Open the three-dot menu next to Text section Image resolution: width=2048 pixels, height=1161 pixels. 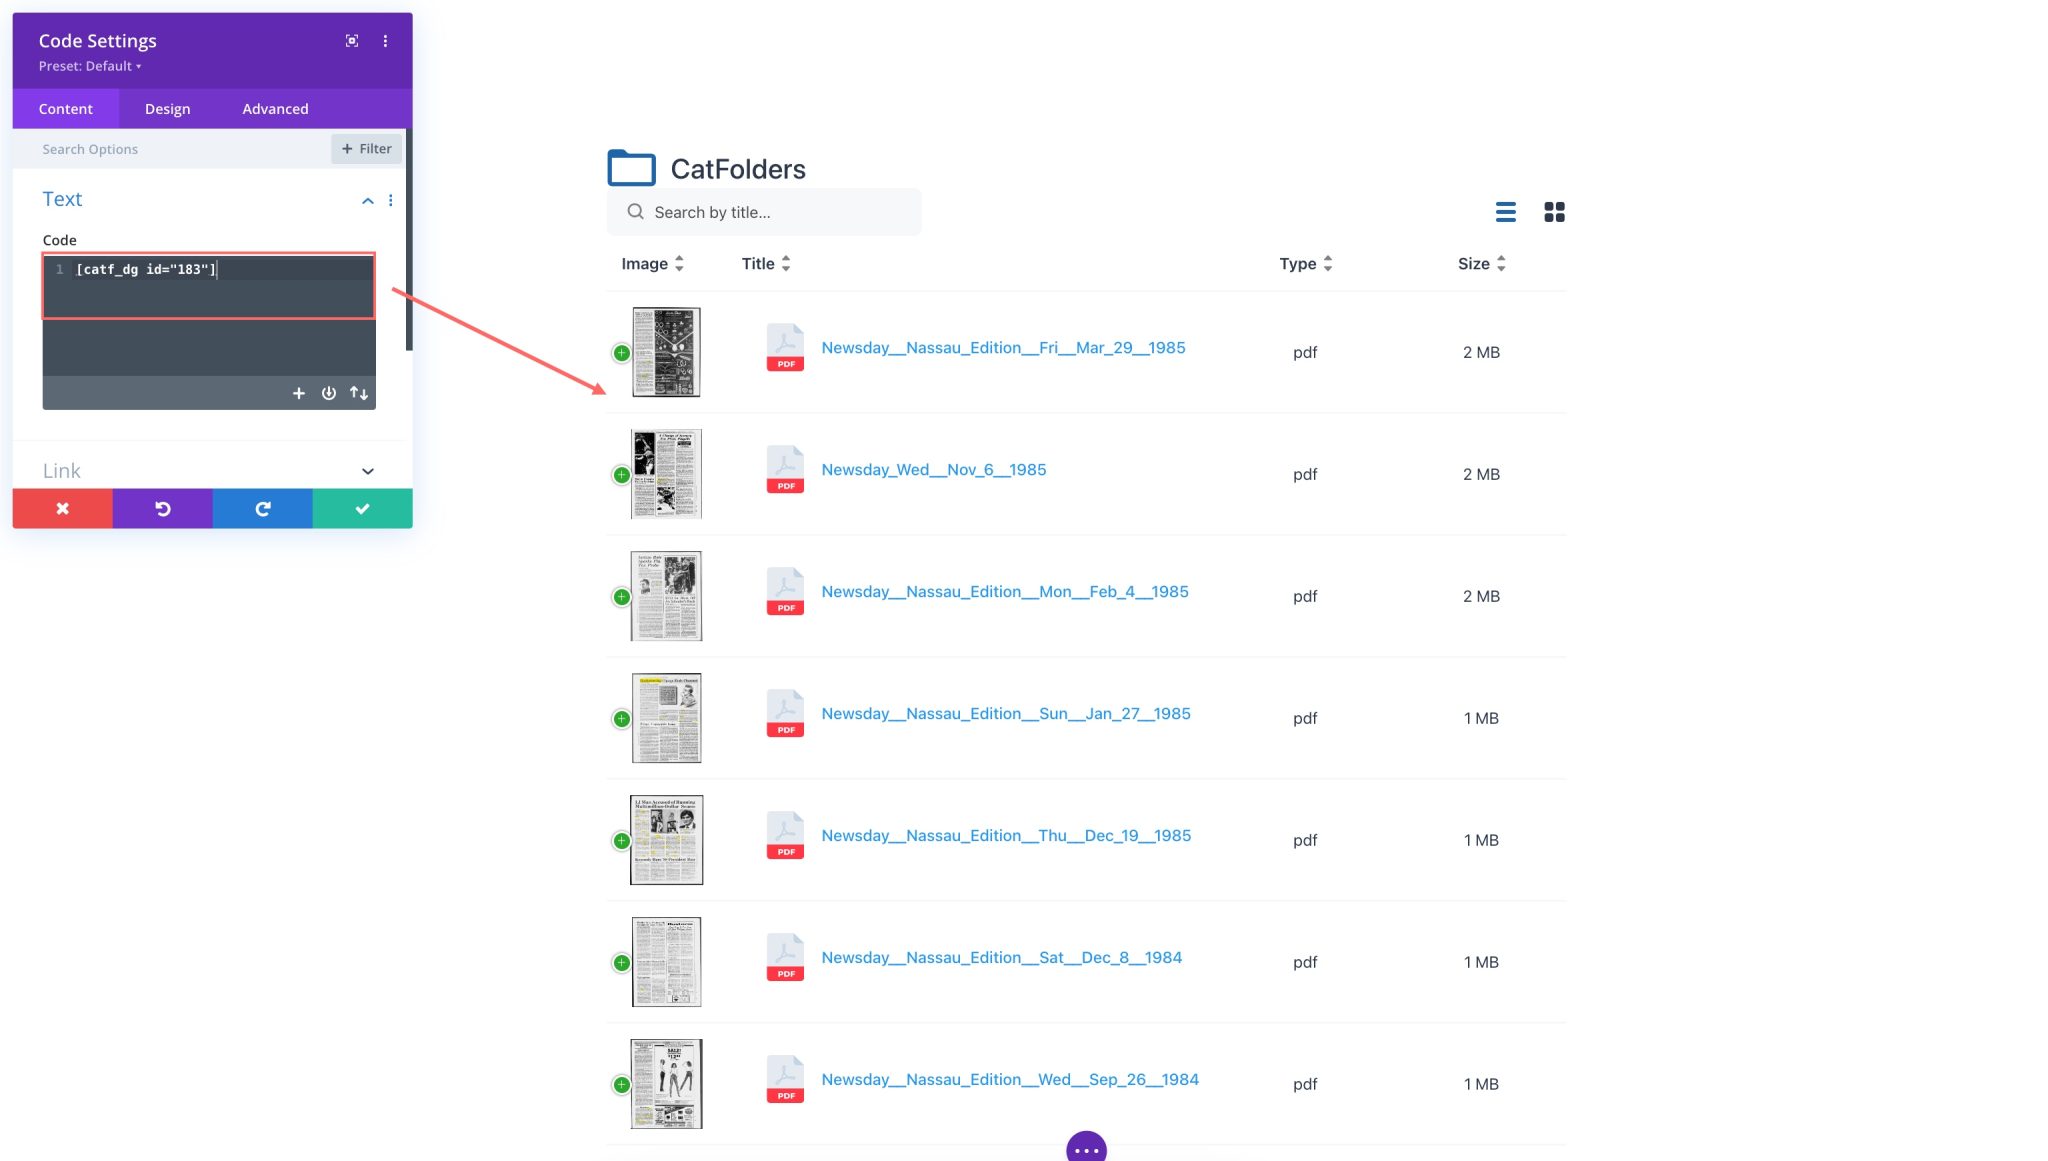click(391, 200)
